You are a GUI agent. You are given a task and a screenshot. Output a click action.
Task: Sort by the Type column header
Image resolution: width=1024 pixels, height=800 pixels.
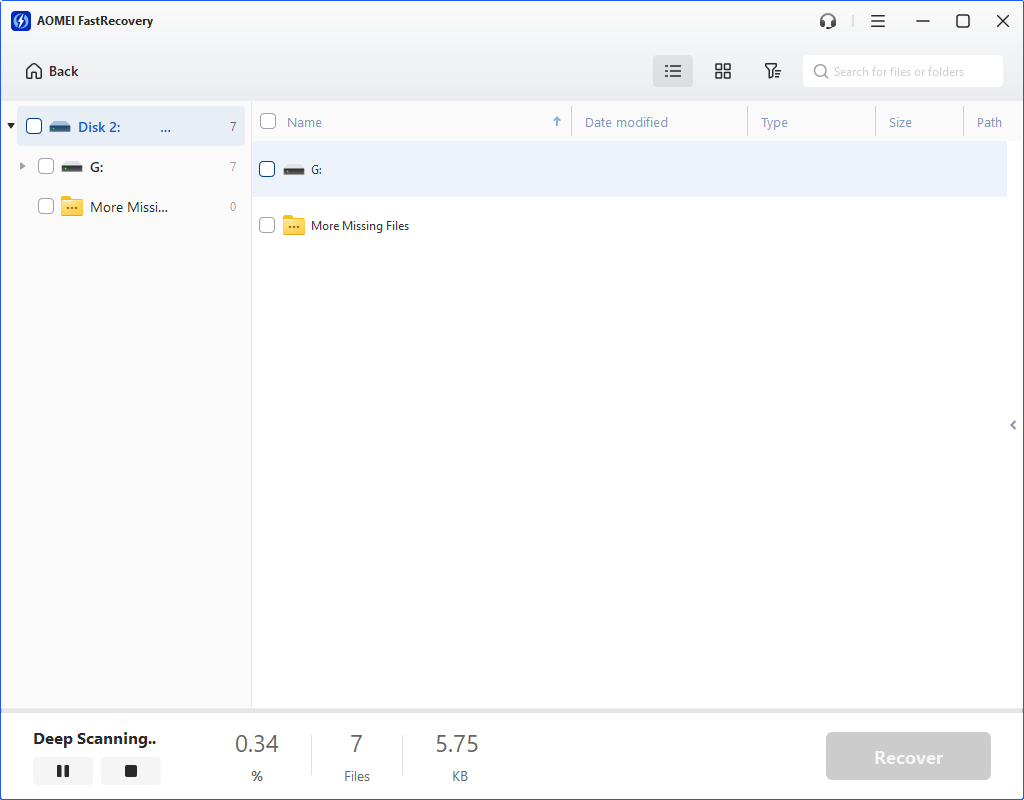pyautogui.click(x=774, y=121)
